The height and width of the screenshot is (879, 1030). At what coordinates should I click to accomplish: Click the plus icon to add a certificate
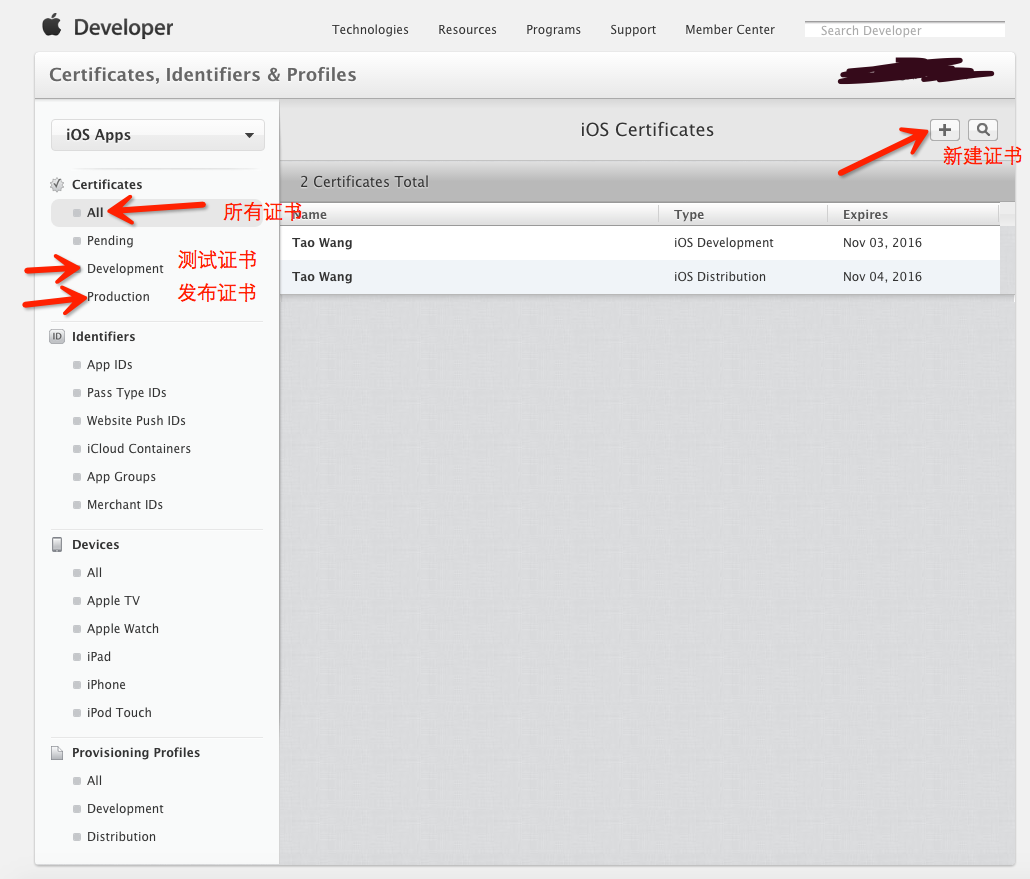tap(945, 130)
